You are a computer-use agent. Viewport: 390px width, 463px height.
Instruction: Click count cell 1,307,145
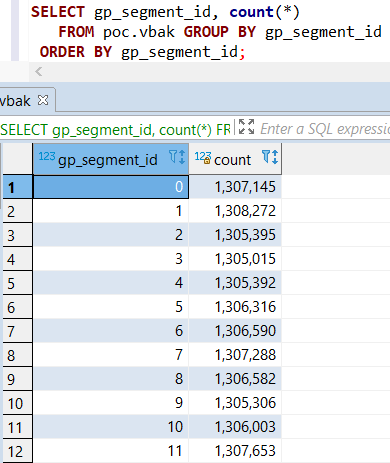[235, 187]
